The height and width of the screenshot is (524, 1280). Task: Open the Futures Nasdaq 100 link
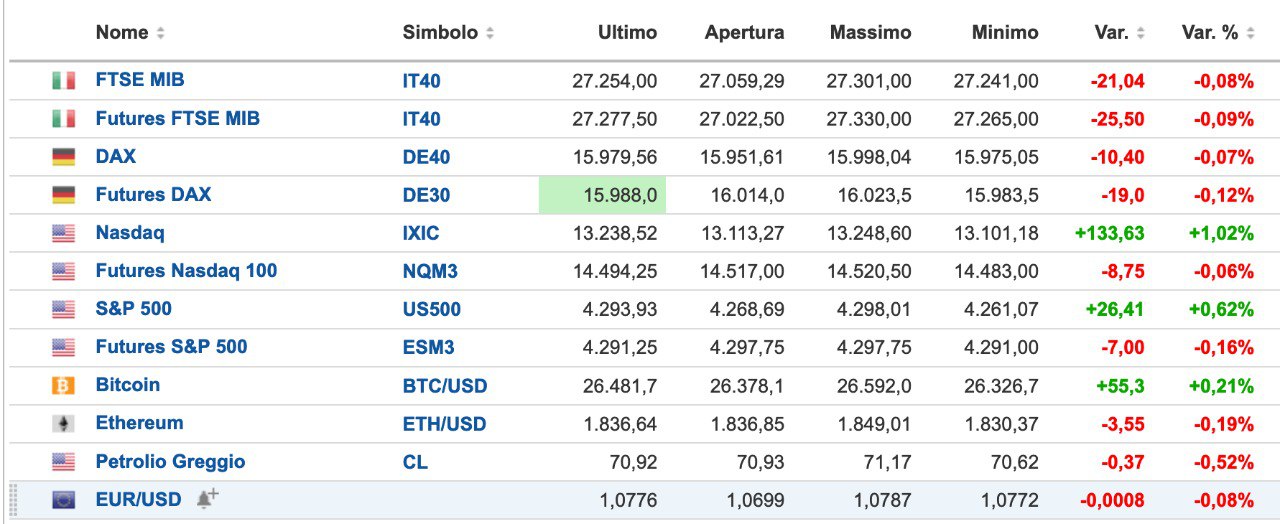click(x=186, y=271)
